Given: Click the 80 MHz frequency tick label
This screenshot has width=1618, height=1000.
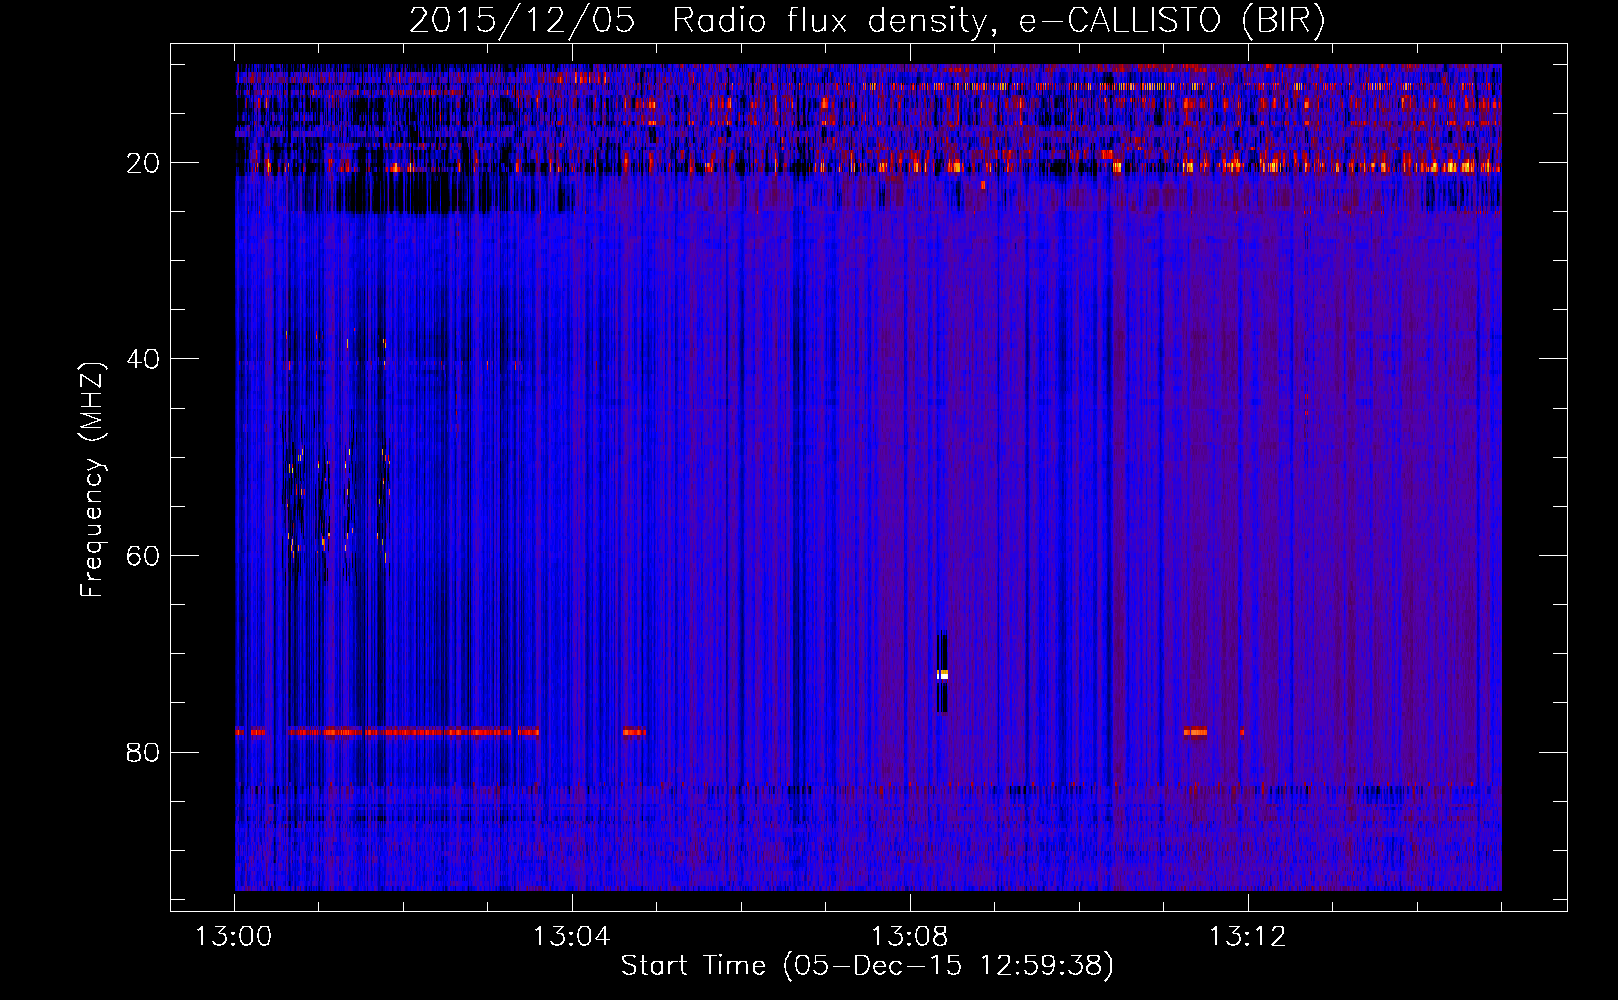Looking at the screenshot, I should (144, 752).
